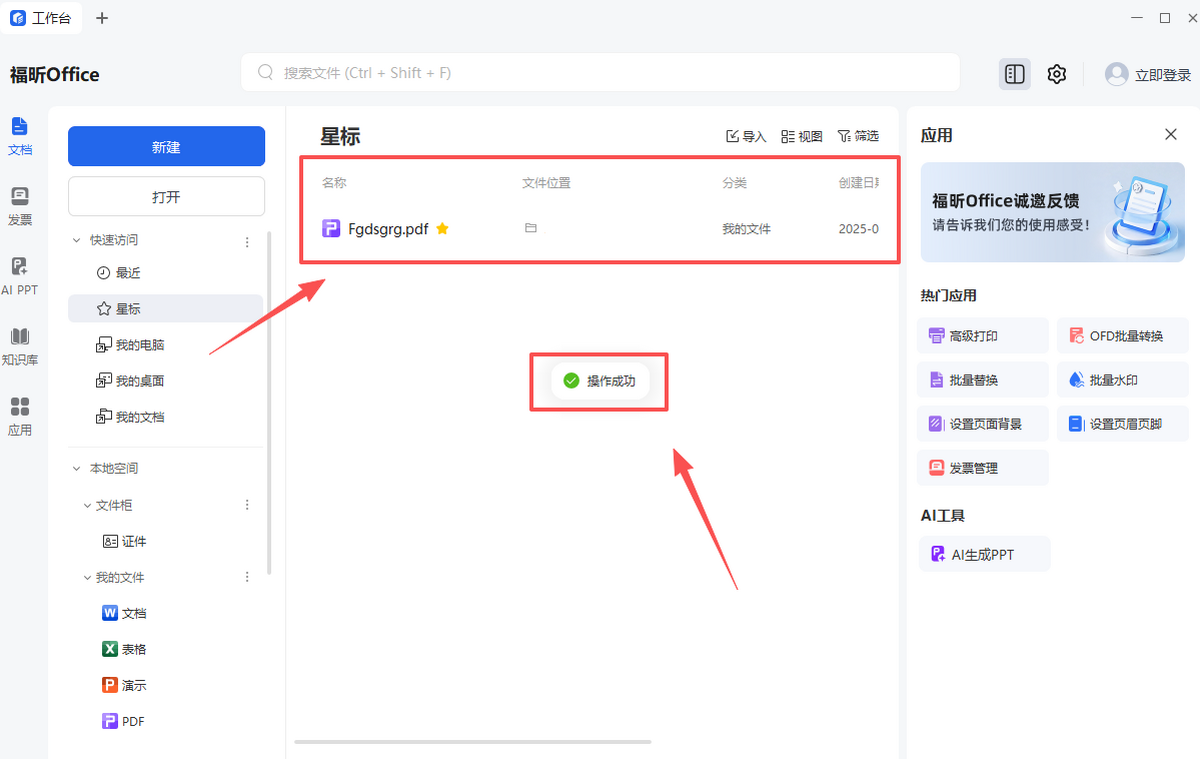Viewport: 1200px width, 759px height.
Task: Open the 我的文件 more options menu
Action: [247, 577]
